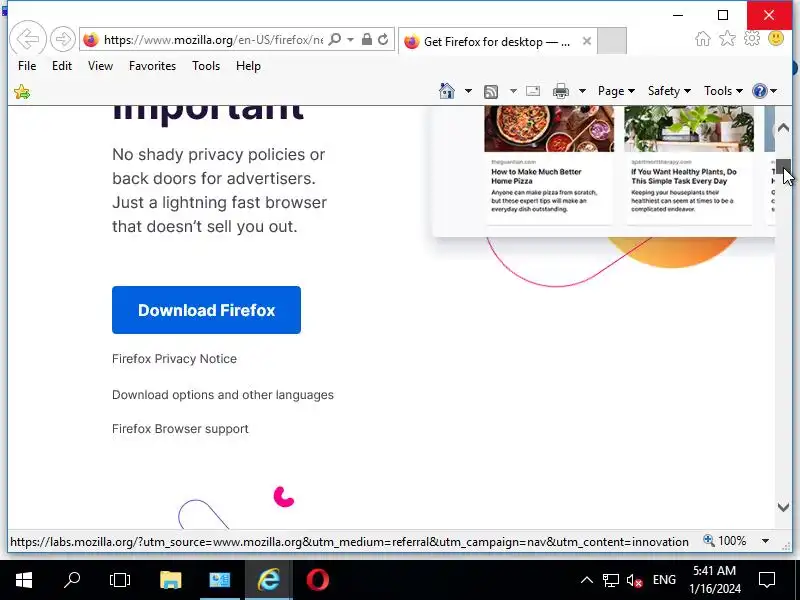Click the network status tray icon
Viewport: 800px width, 600px height.
point(611,580)
